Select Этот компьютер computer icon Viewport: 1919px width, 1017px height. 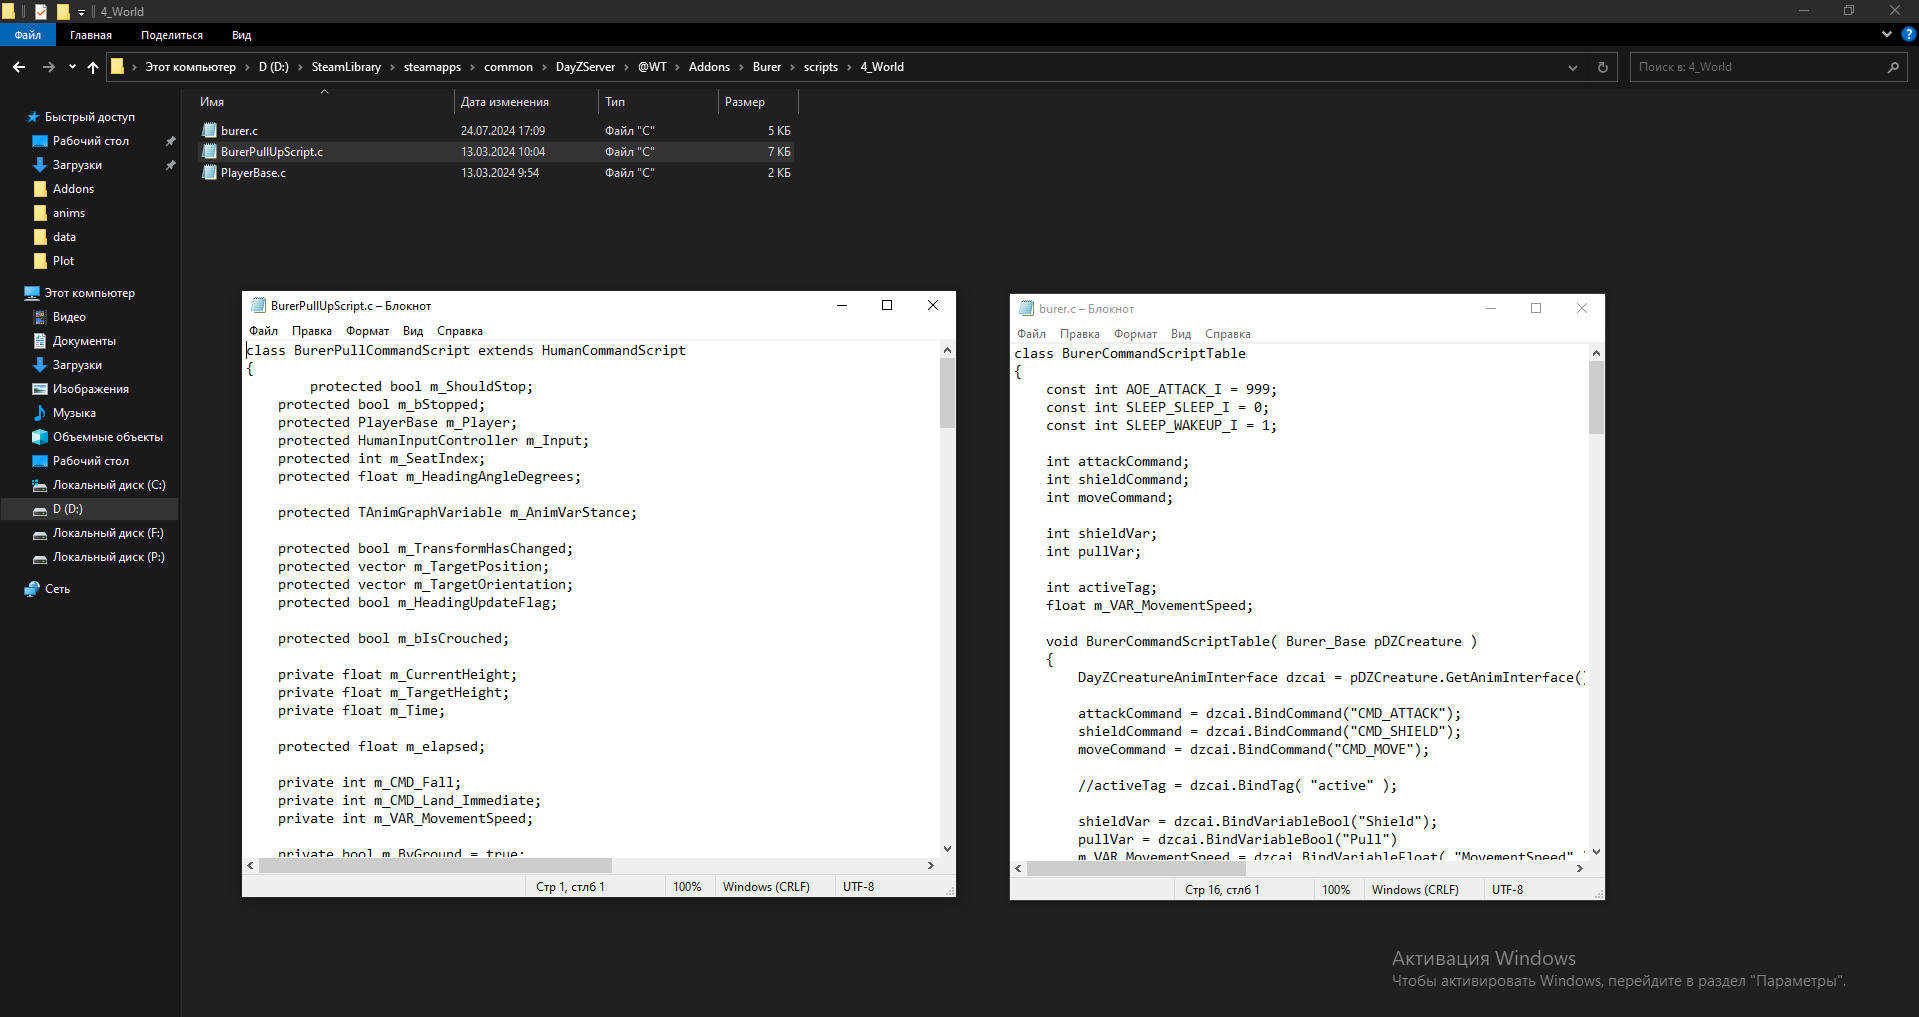click(32, 293)
